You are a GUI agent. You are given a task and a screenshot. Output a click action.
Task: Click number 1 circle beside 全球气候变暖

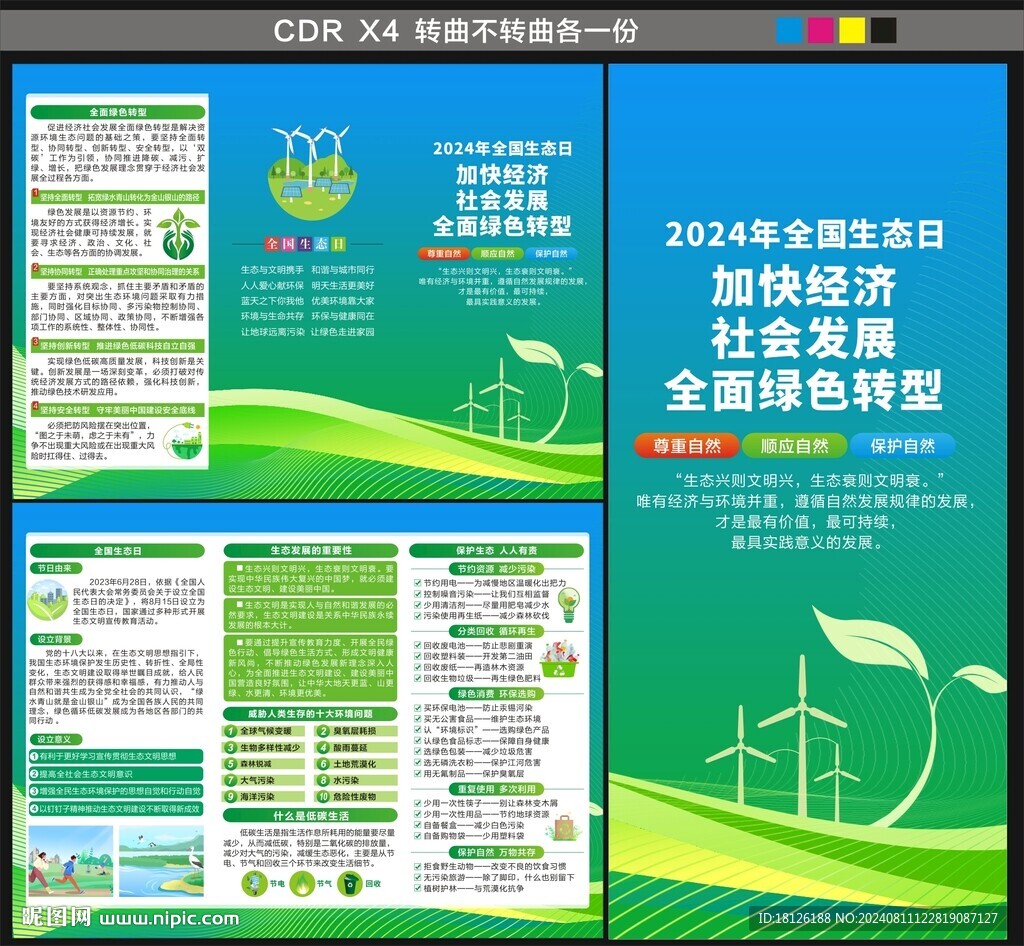231,731
